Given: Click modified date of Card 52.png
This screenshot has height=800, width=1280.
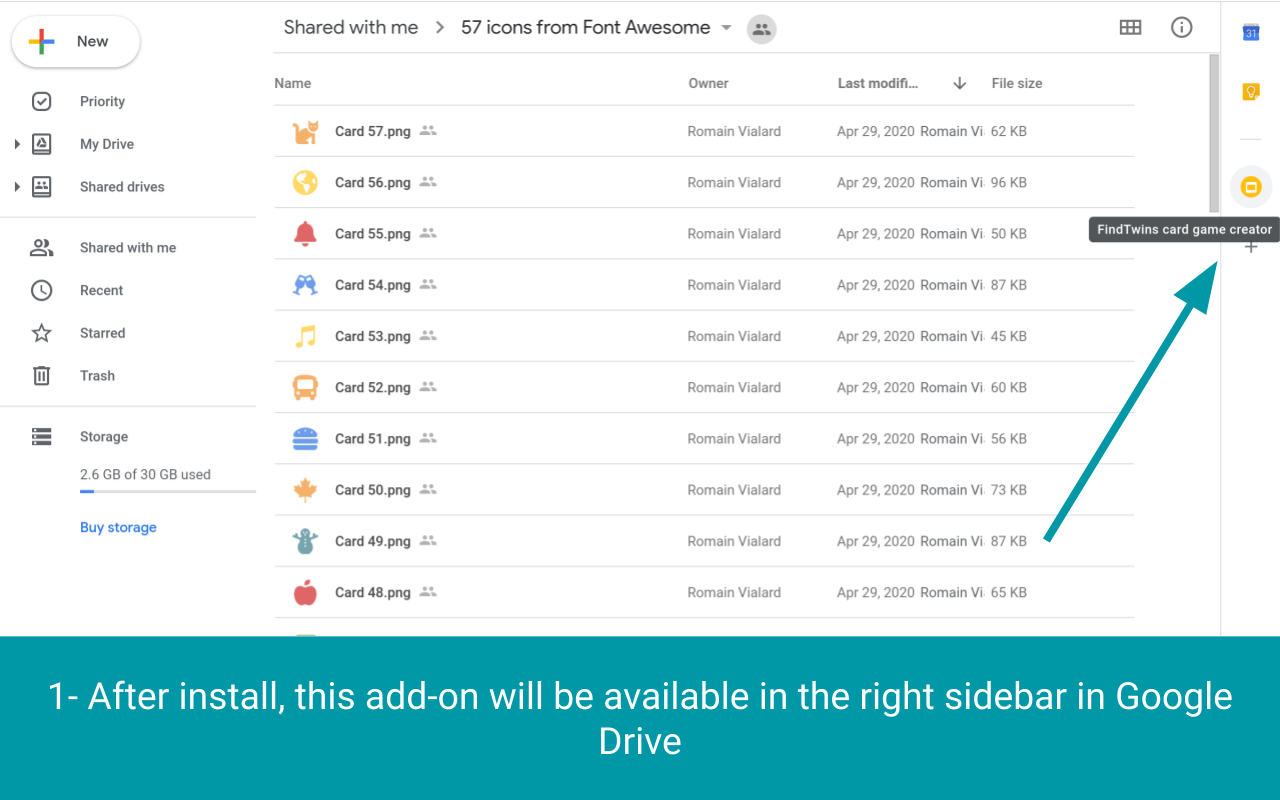Looking at the screenshot, I should (x=876, y=387).
